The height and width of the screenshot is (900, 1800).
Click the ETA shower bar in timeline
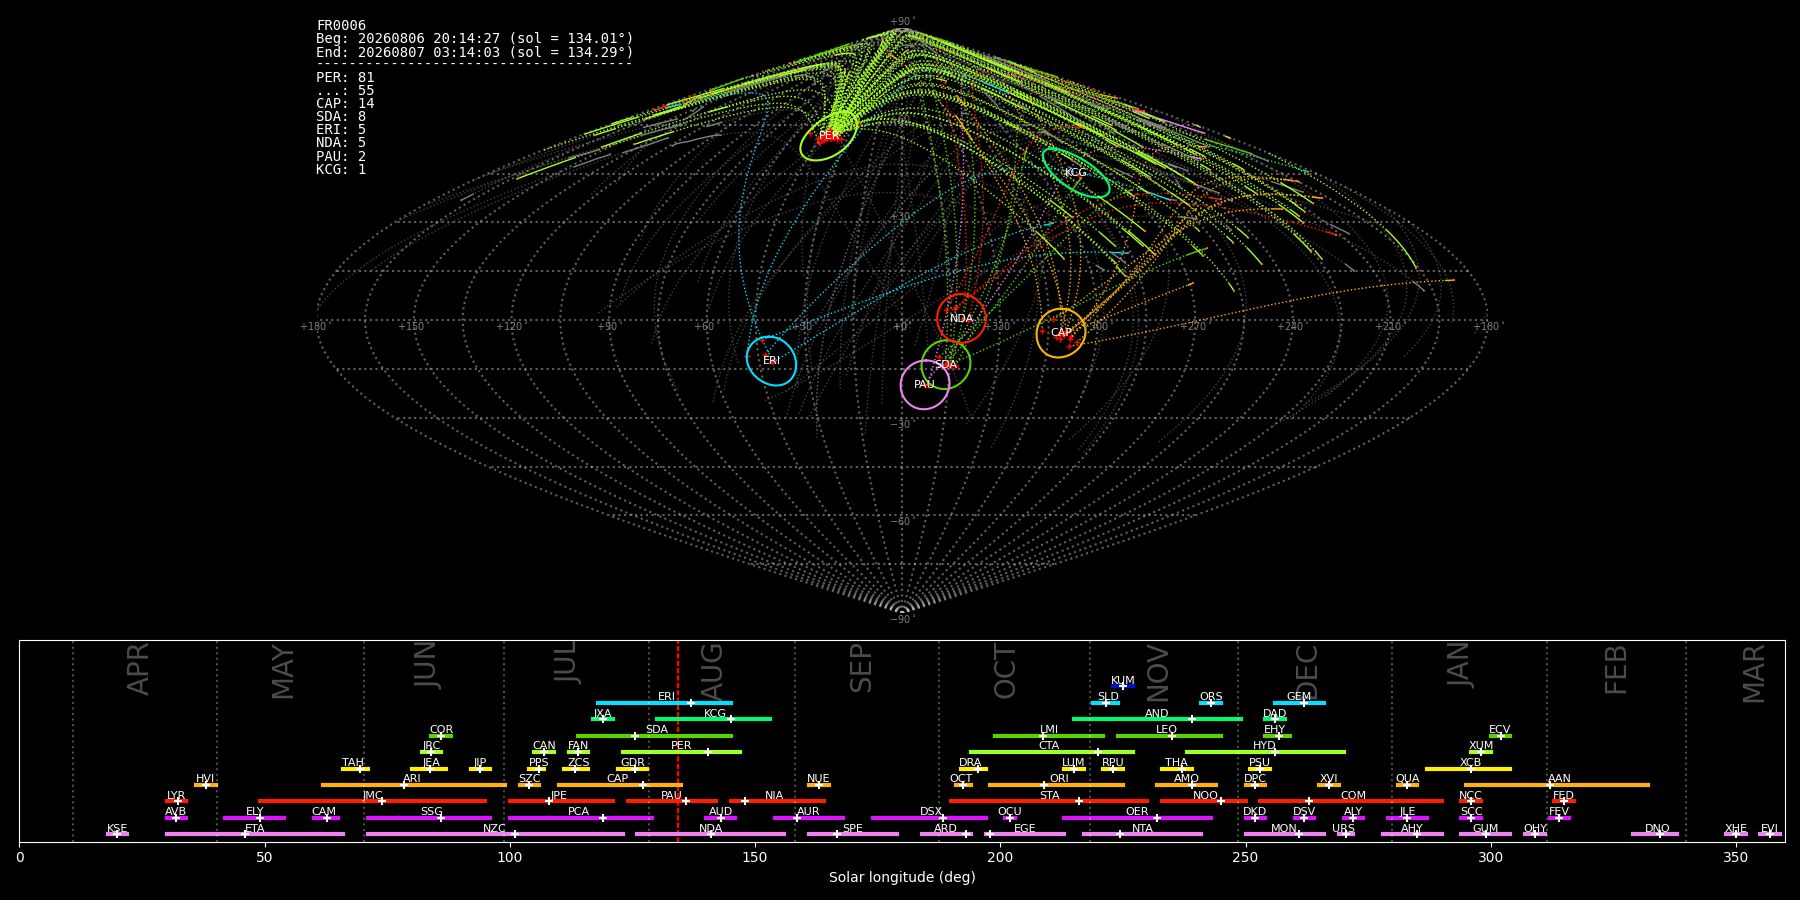(x=255, y=834)
